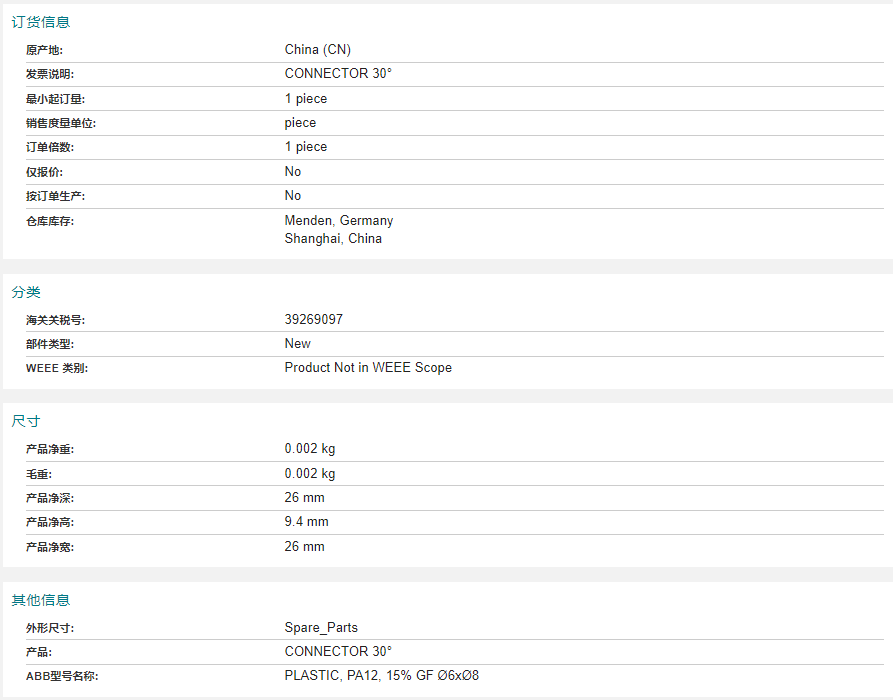Select the customs tariff number 39269097
893x700 pixels.
(314, 320)
